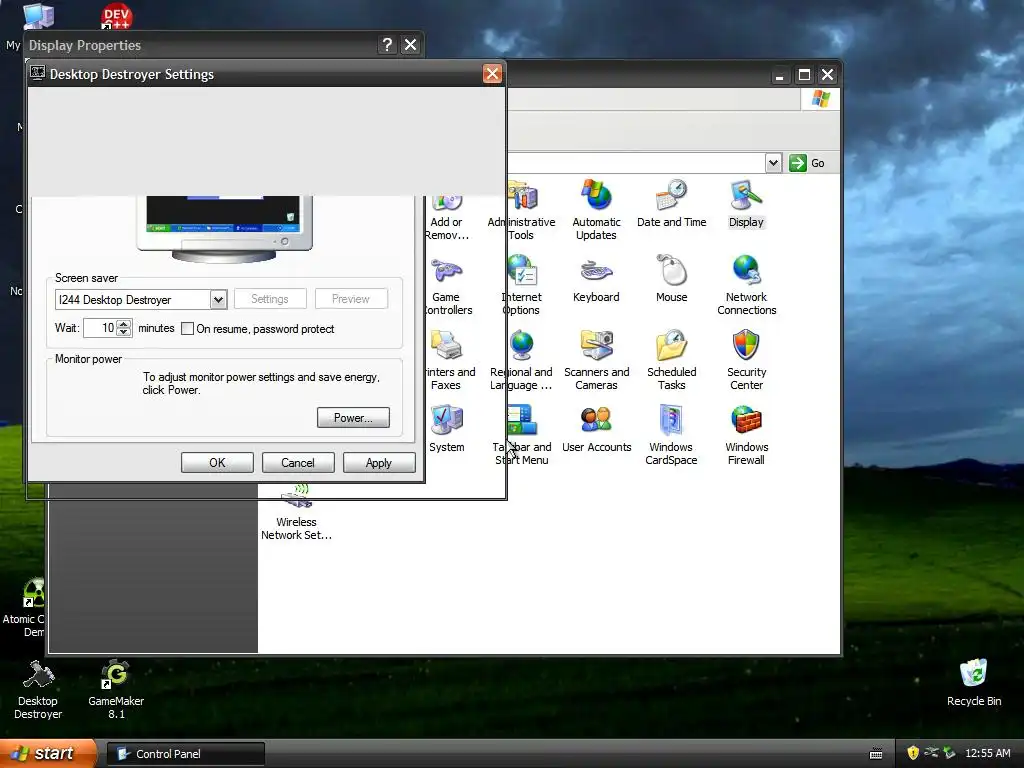Open Add or Remove Programs icon
This screenshot has height=768, width=1024.
[447, 217]
